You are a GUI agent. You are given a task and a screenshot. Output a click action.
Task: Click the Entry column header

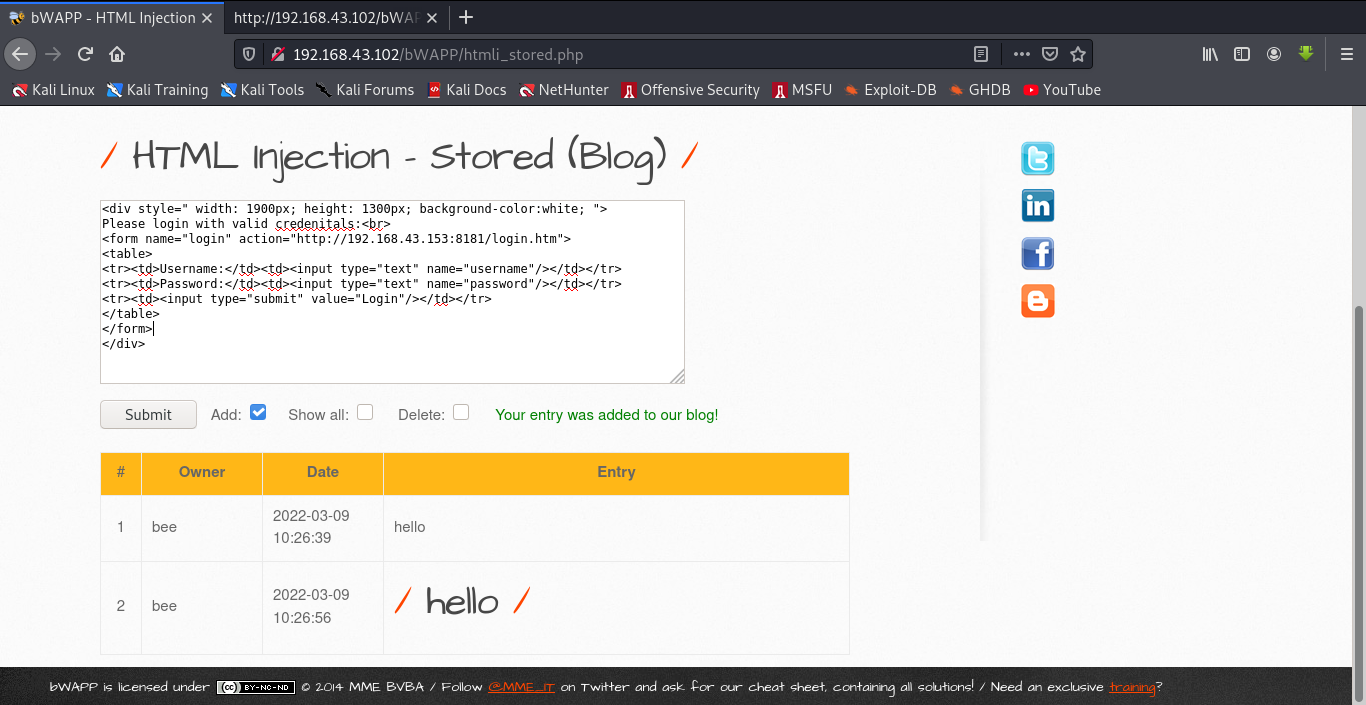tap(616, 472)
